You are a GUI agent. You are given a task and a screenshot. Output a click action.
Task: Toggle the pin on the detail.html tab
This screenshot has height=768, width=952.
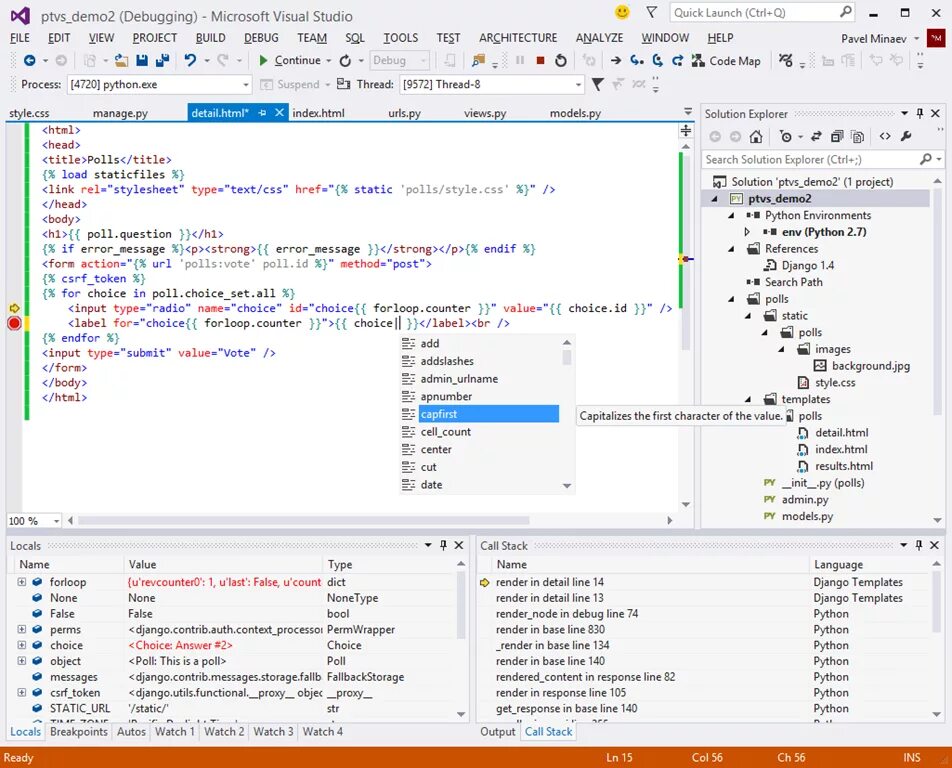coord(262,113)
